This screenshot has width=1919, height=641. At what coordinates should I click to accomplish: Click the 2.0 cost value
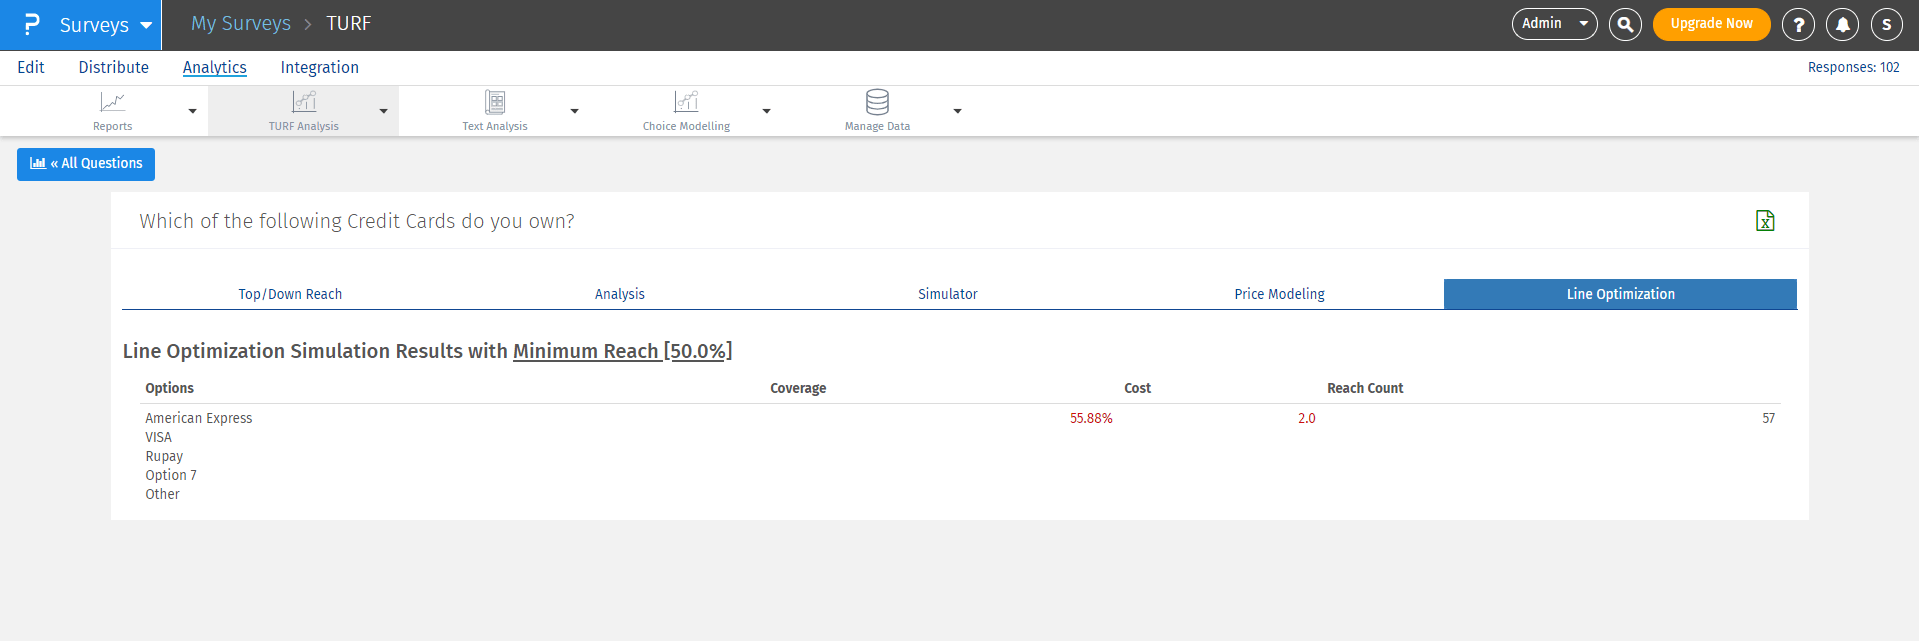(x=1307, y=418)
